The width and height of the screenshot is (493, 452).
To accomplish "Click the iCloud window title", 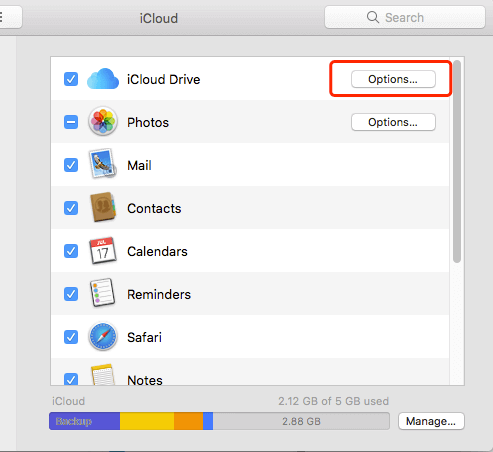I will (159, 18).
